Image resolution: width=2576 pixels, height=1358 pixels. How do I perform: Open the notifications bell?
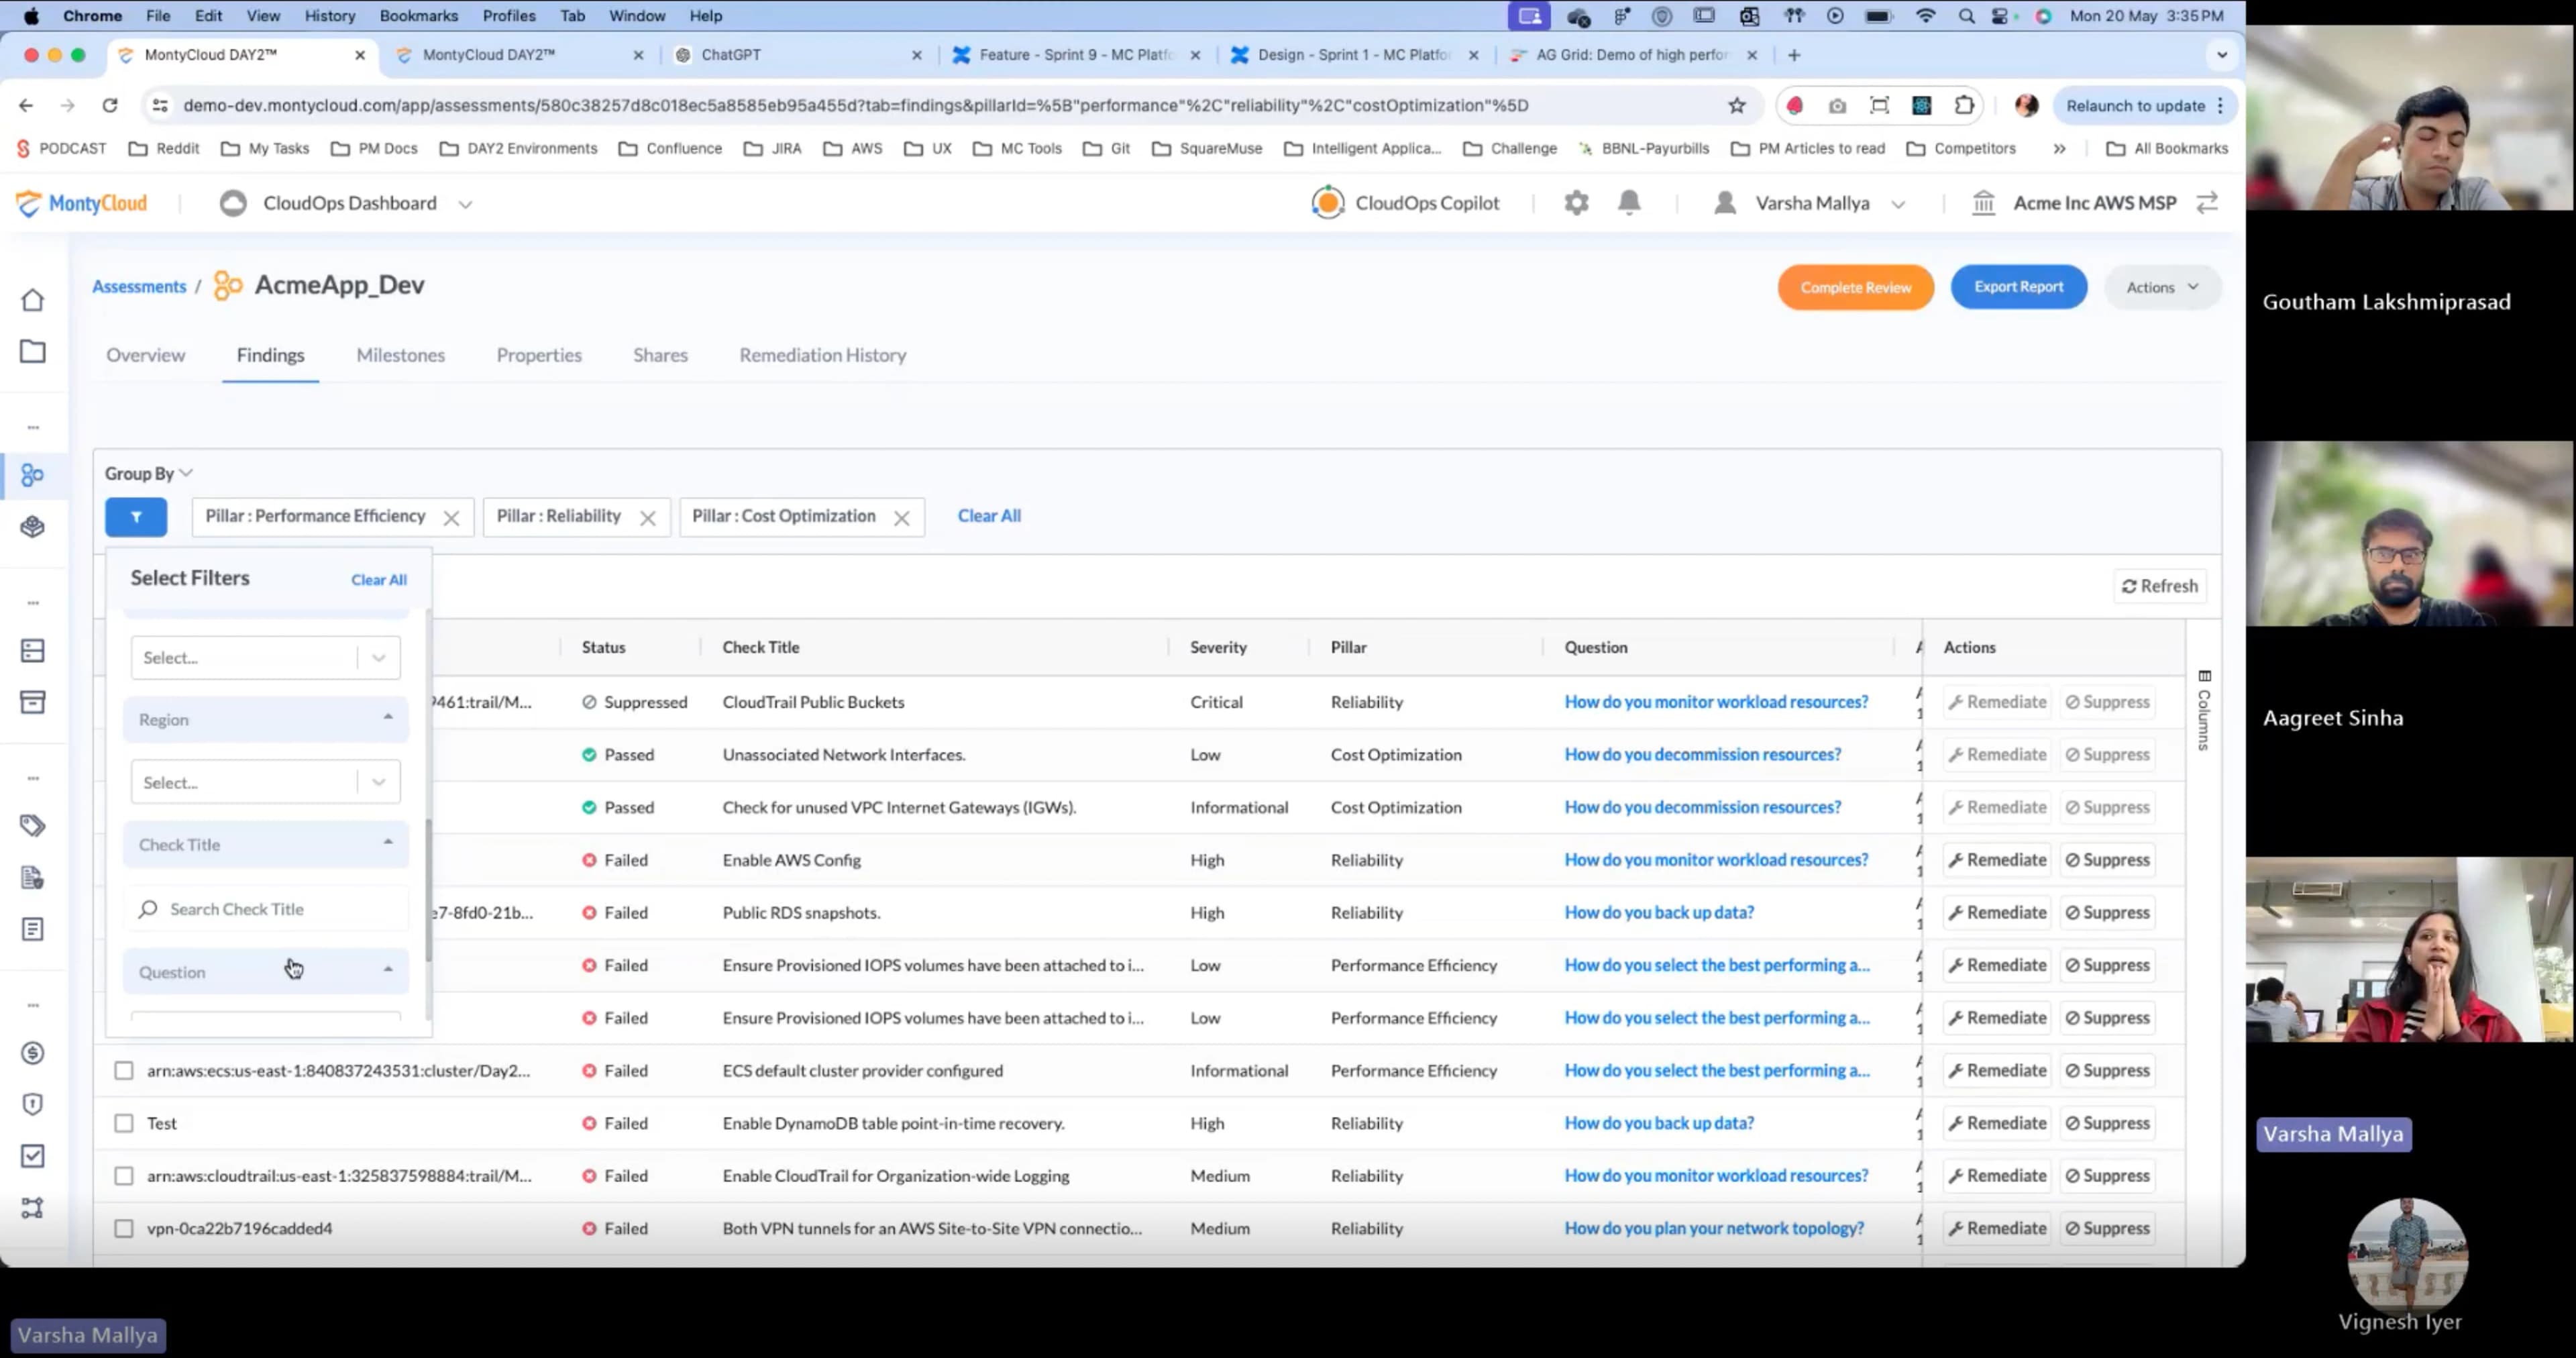(1629, 203)
